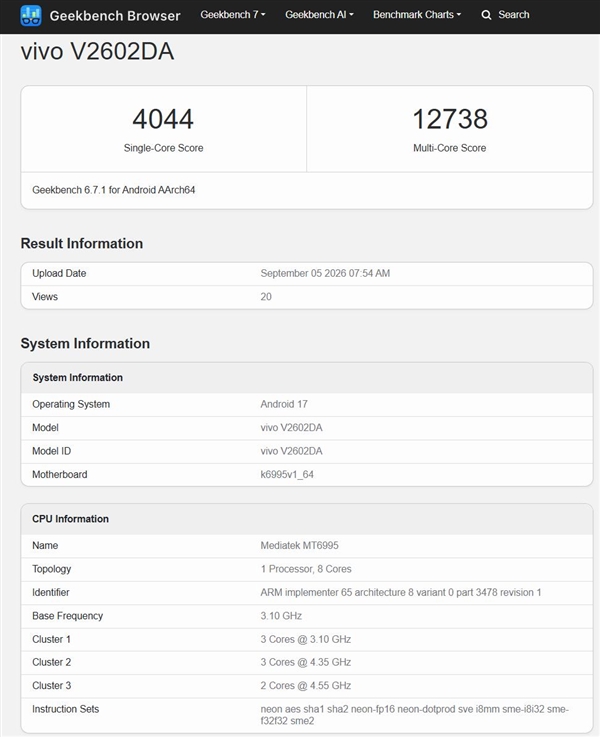This screenshot has height=737, width=600.
Task: Open the Benchmark Charts dropdown
Action: 417,15
